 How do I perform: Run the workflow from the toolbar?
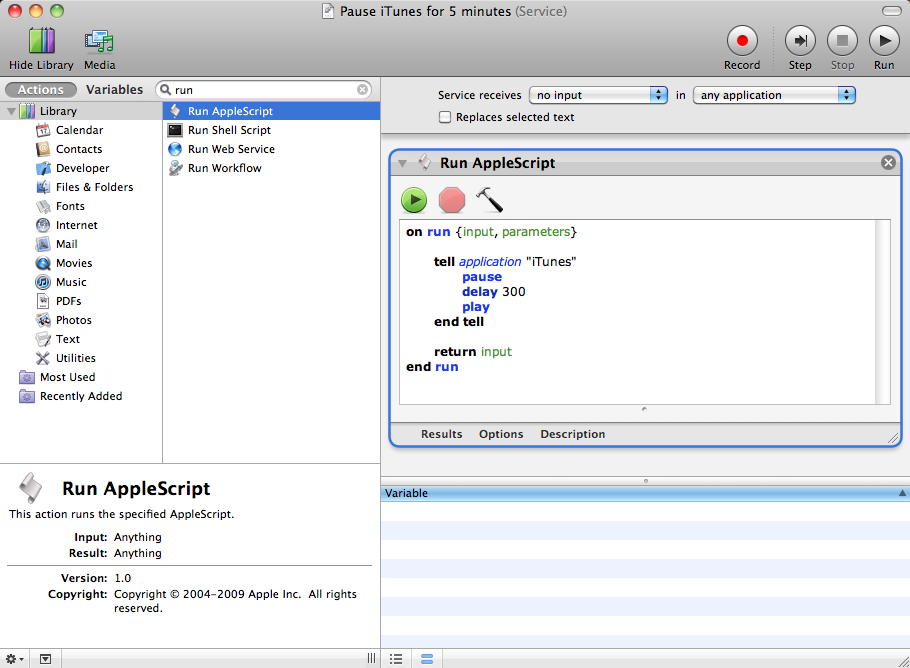pos(883,42)
